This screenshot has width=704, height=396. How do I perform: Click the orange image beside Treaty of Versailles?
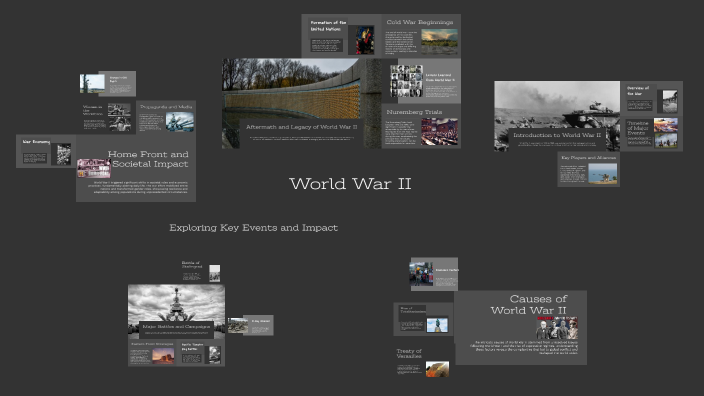pyautogui.click(x=437, y=369)
